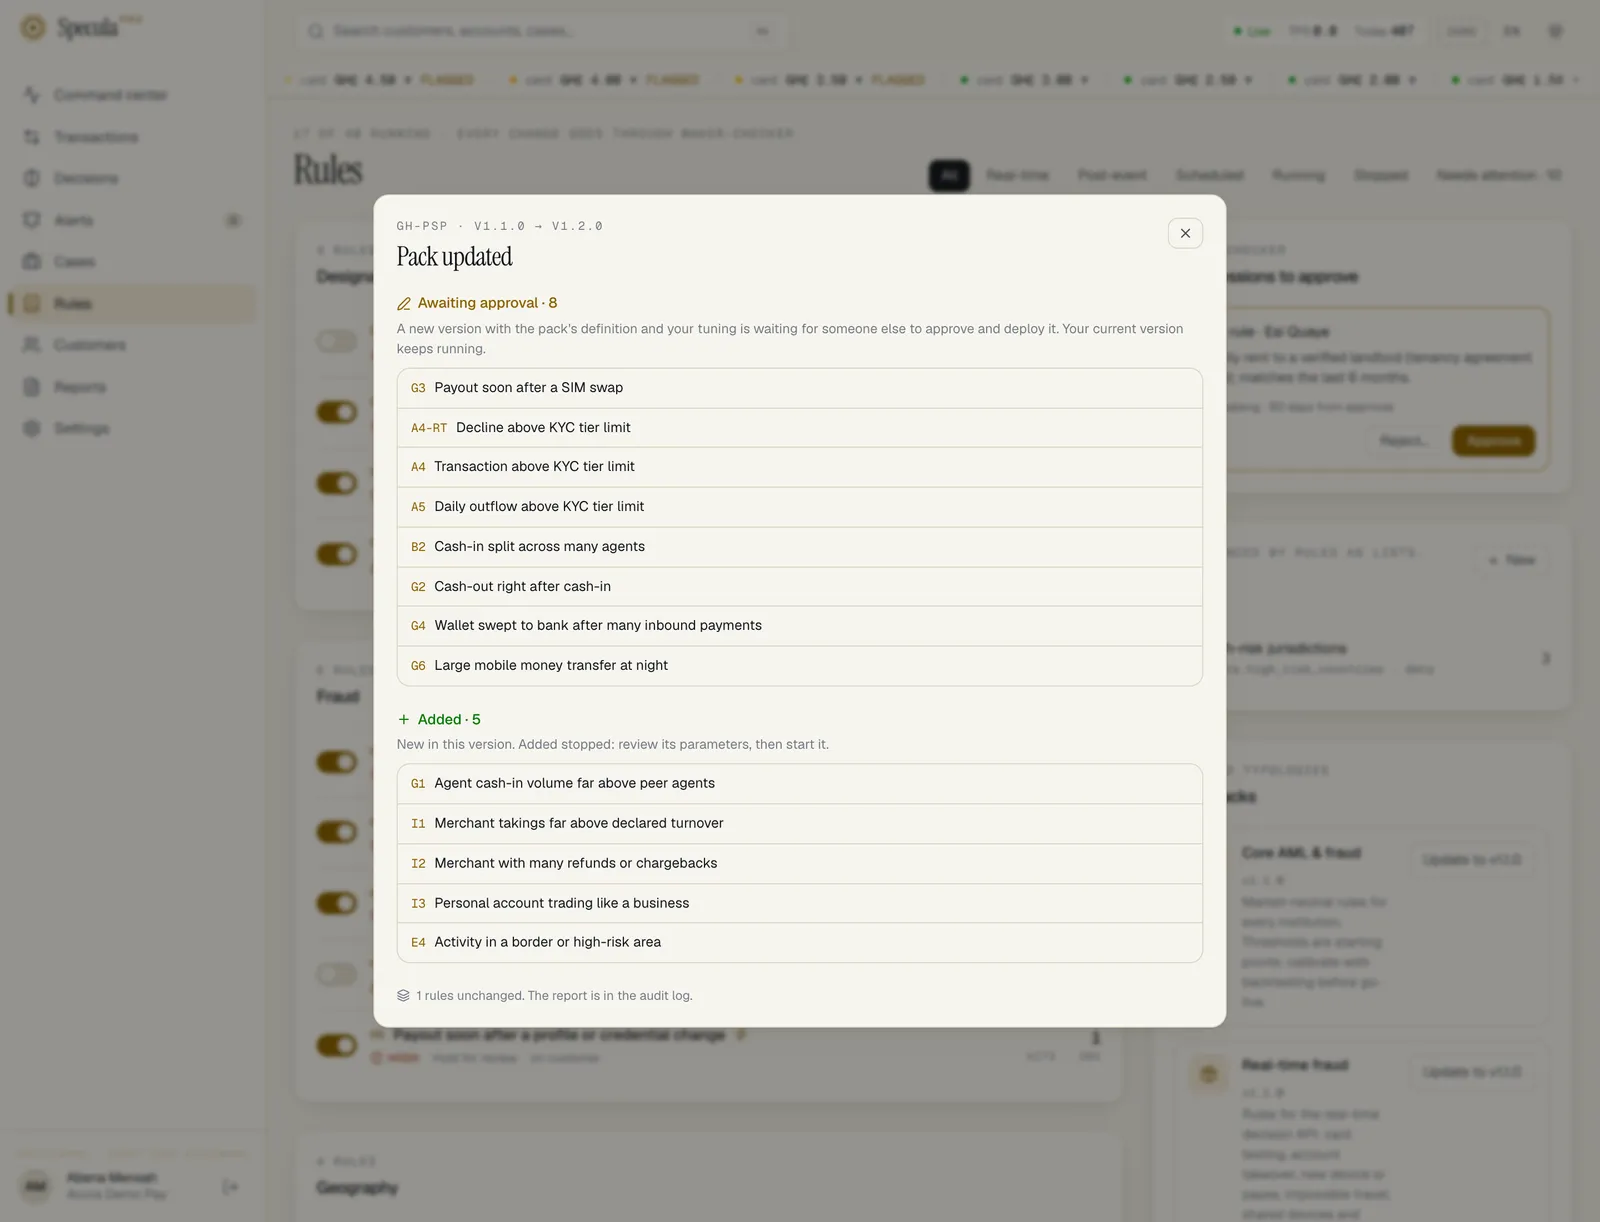1600x1222 pixels.
Task: Open Reports icon in the sidebar
Action: [x=32, y=387]
